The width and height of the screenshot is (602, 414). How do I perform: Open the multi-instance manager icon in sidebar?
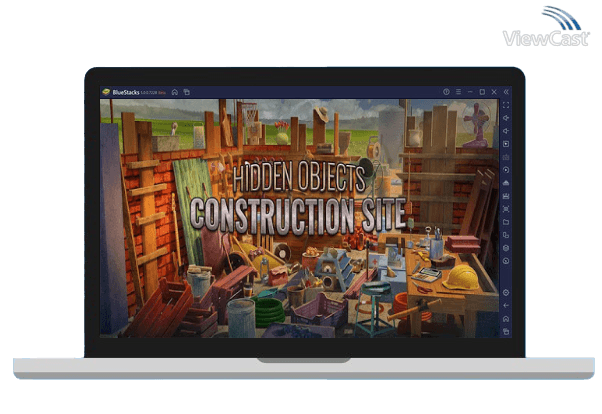[506, 235]
